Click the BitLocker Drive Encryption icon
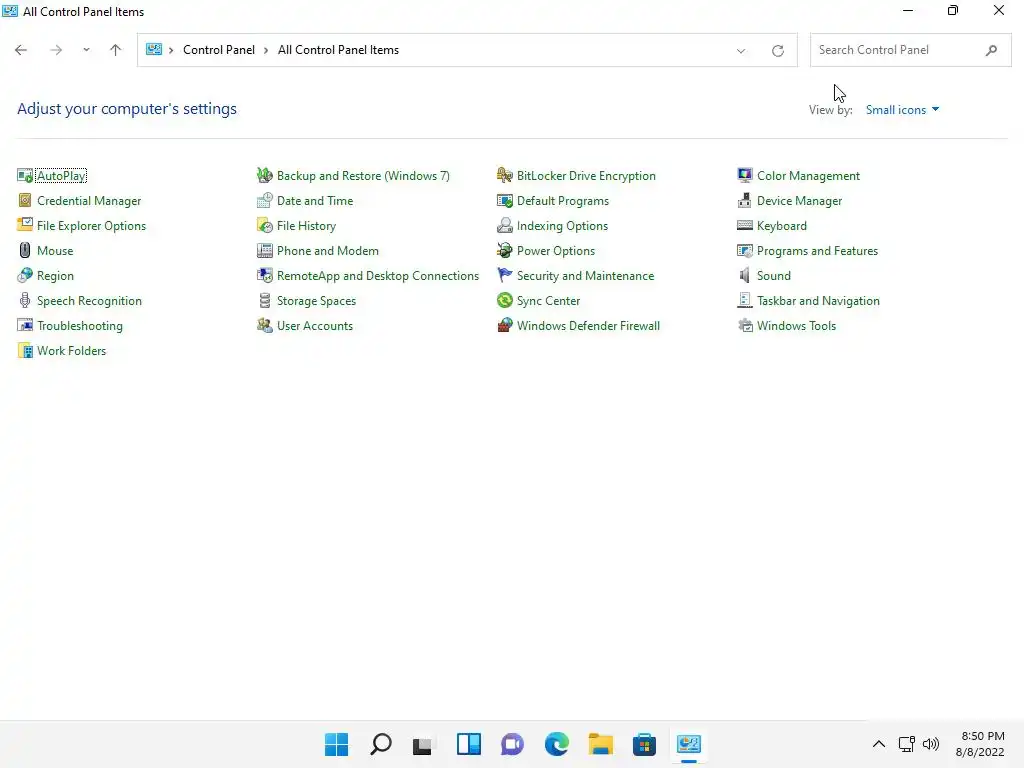The height and width of the screenshot is (768, 1024). [x=505, y=176]
